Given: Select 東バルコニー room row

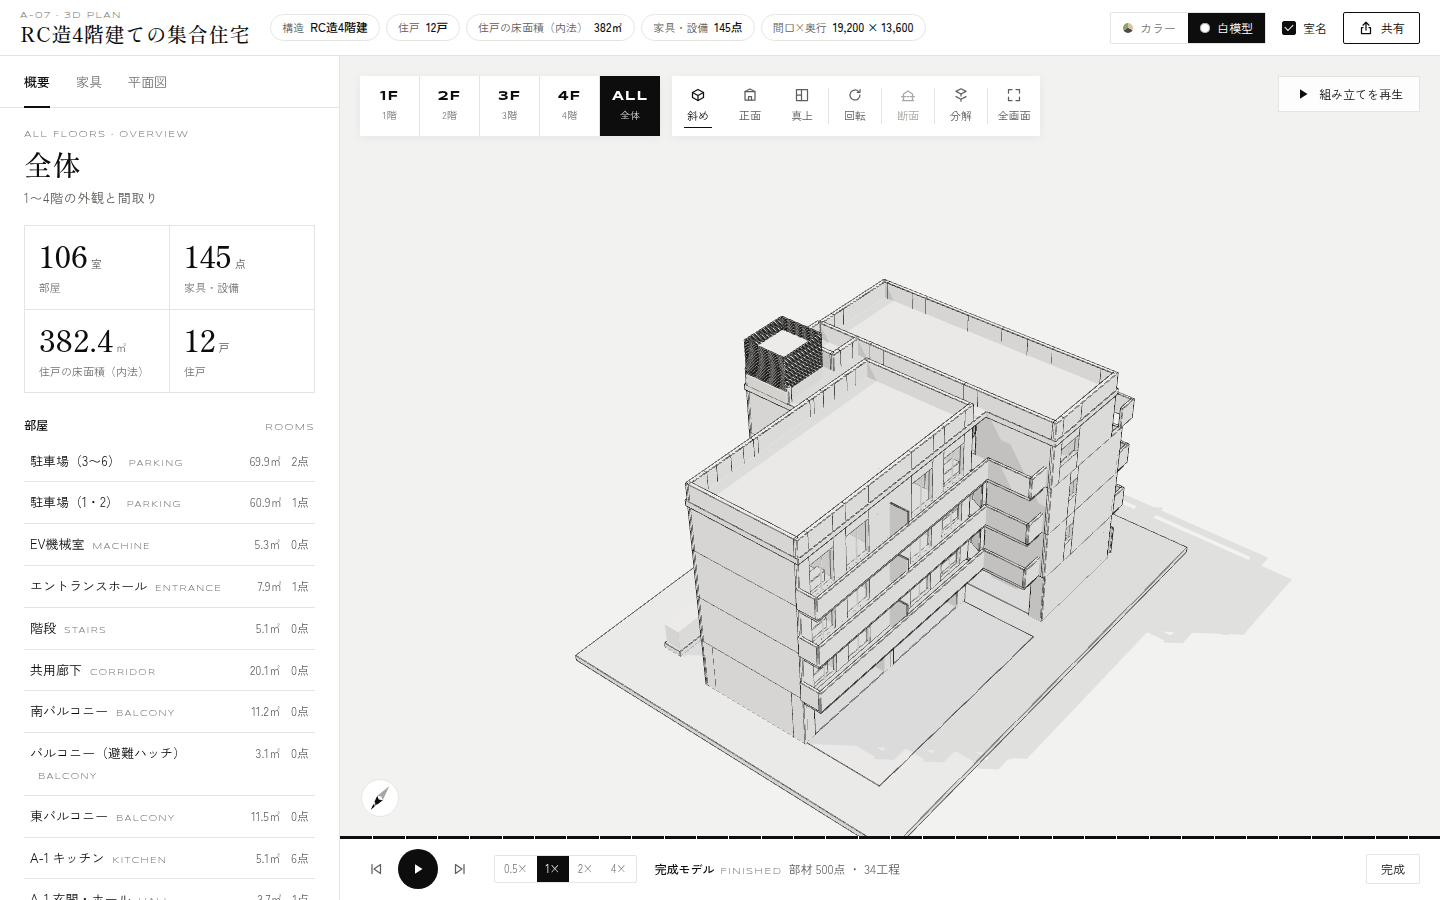Looking at the screenshot, I should (x=169, y=817).
